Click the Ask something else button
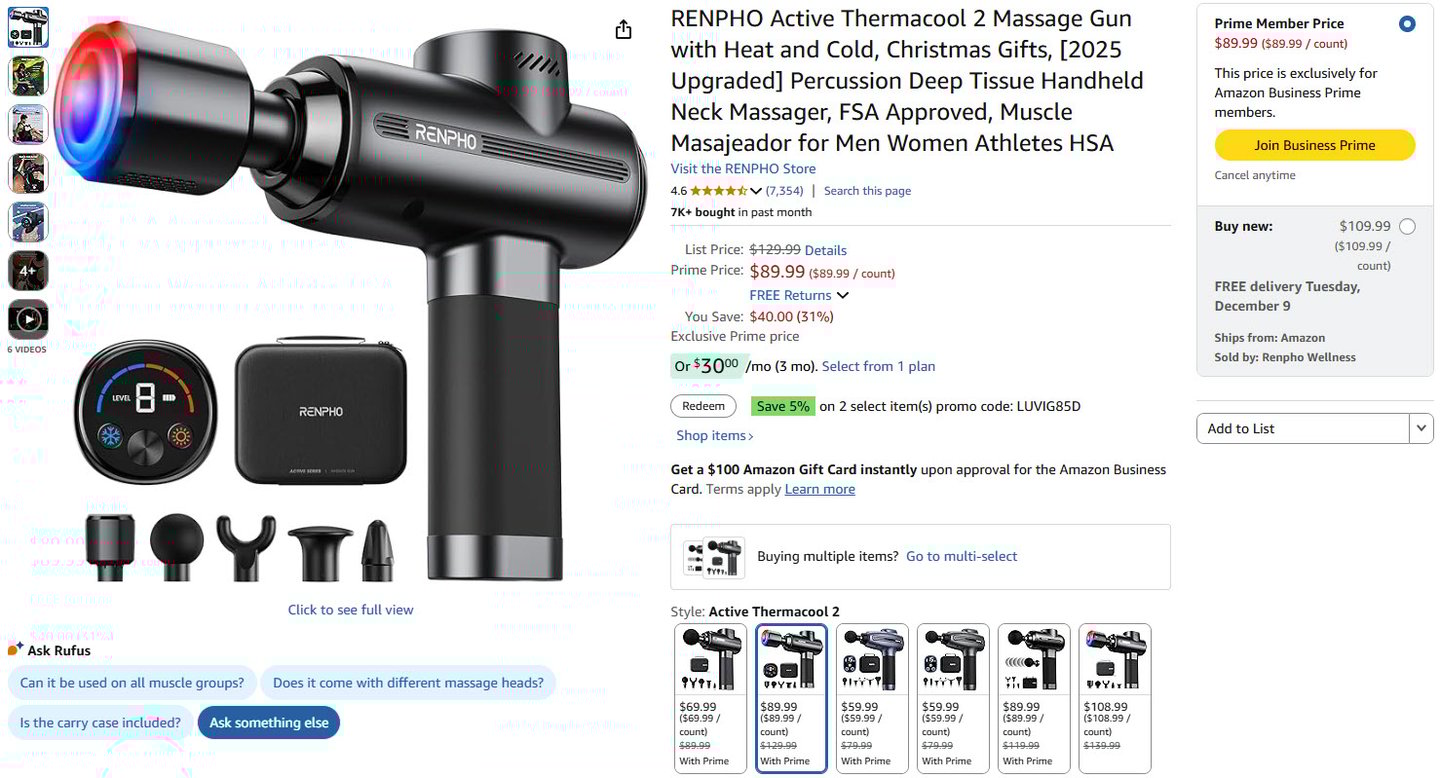This screenshot has width=1440, height=778. (x=269, y=723)
